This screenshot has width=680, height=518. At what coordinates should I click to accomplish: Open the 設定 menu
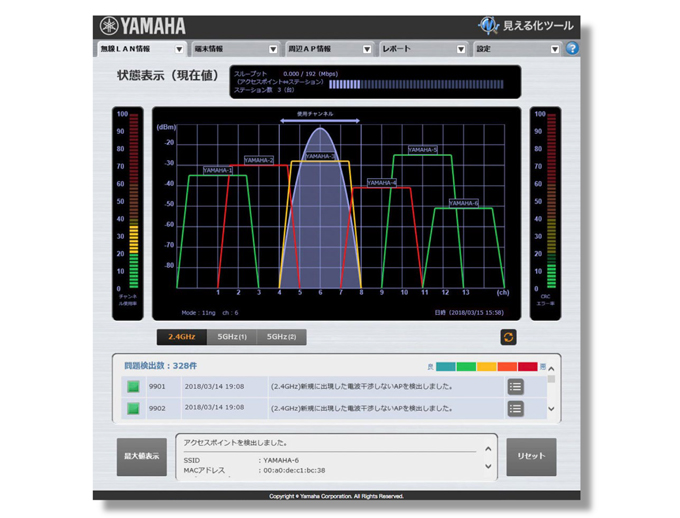pyautogui.click(x=517, y=49)
